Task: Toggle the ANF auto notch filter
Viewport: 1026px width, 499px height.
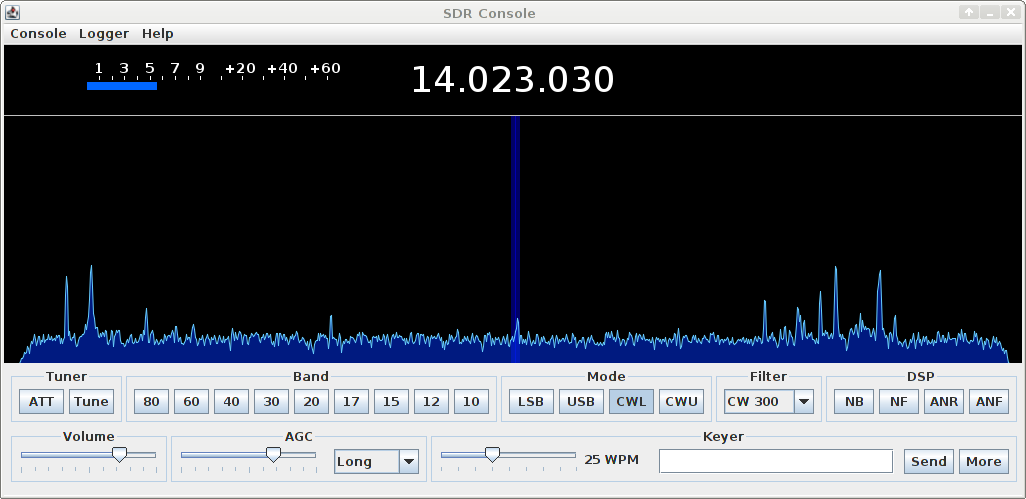Action: [989, 402]
